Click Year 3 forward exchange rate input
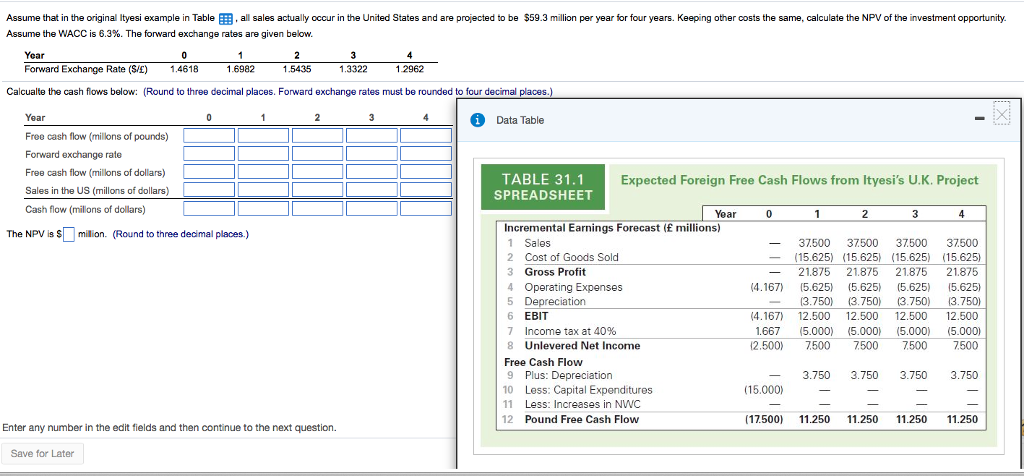 click(372, 154)
